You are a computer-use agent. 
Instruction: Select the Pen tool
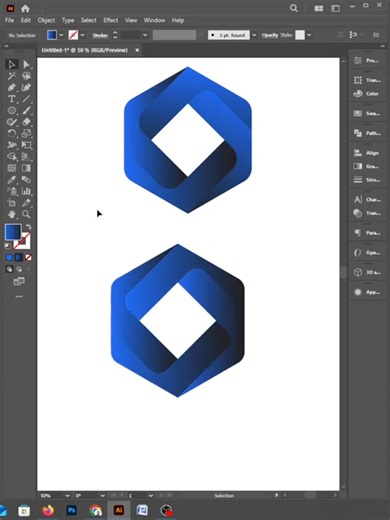click(x=12, y=87)
